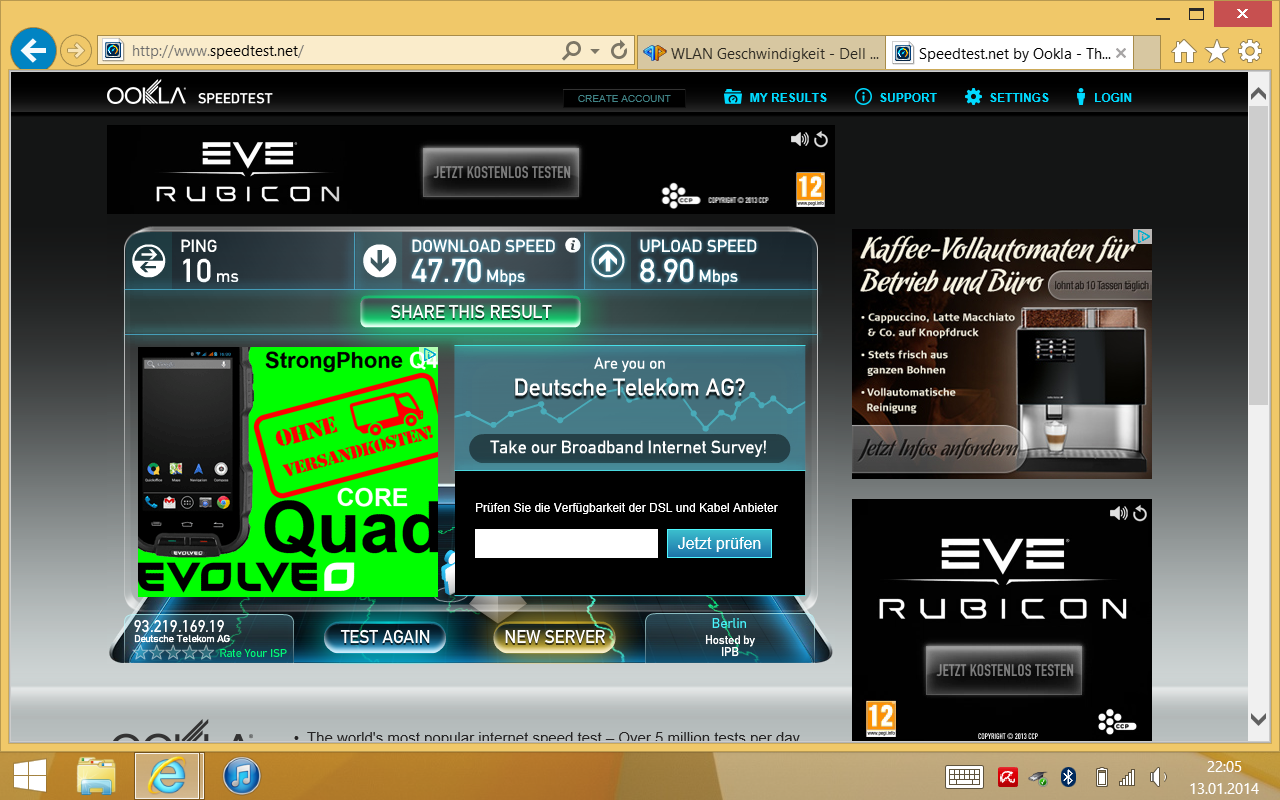This screenshot has width=1280, height=800.
Task: Click the DSL availability input field
Action: (566, 543)
